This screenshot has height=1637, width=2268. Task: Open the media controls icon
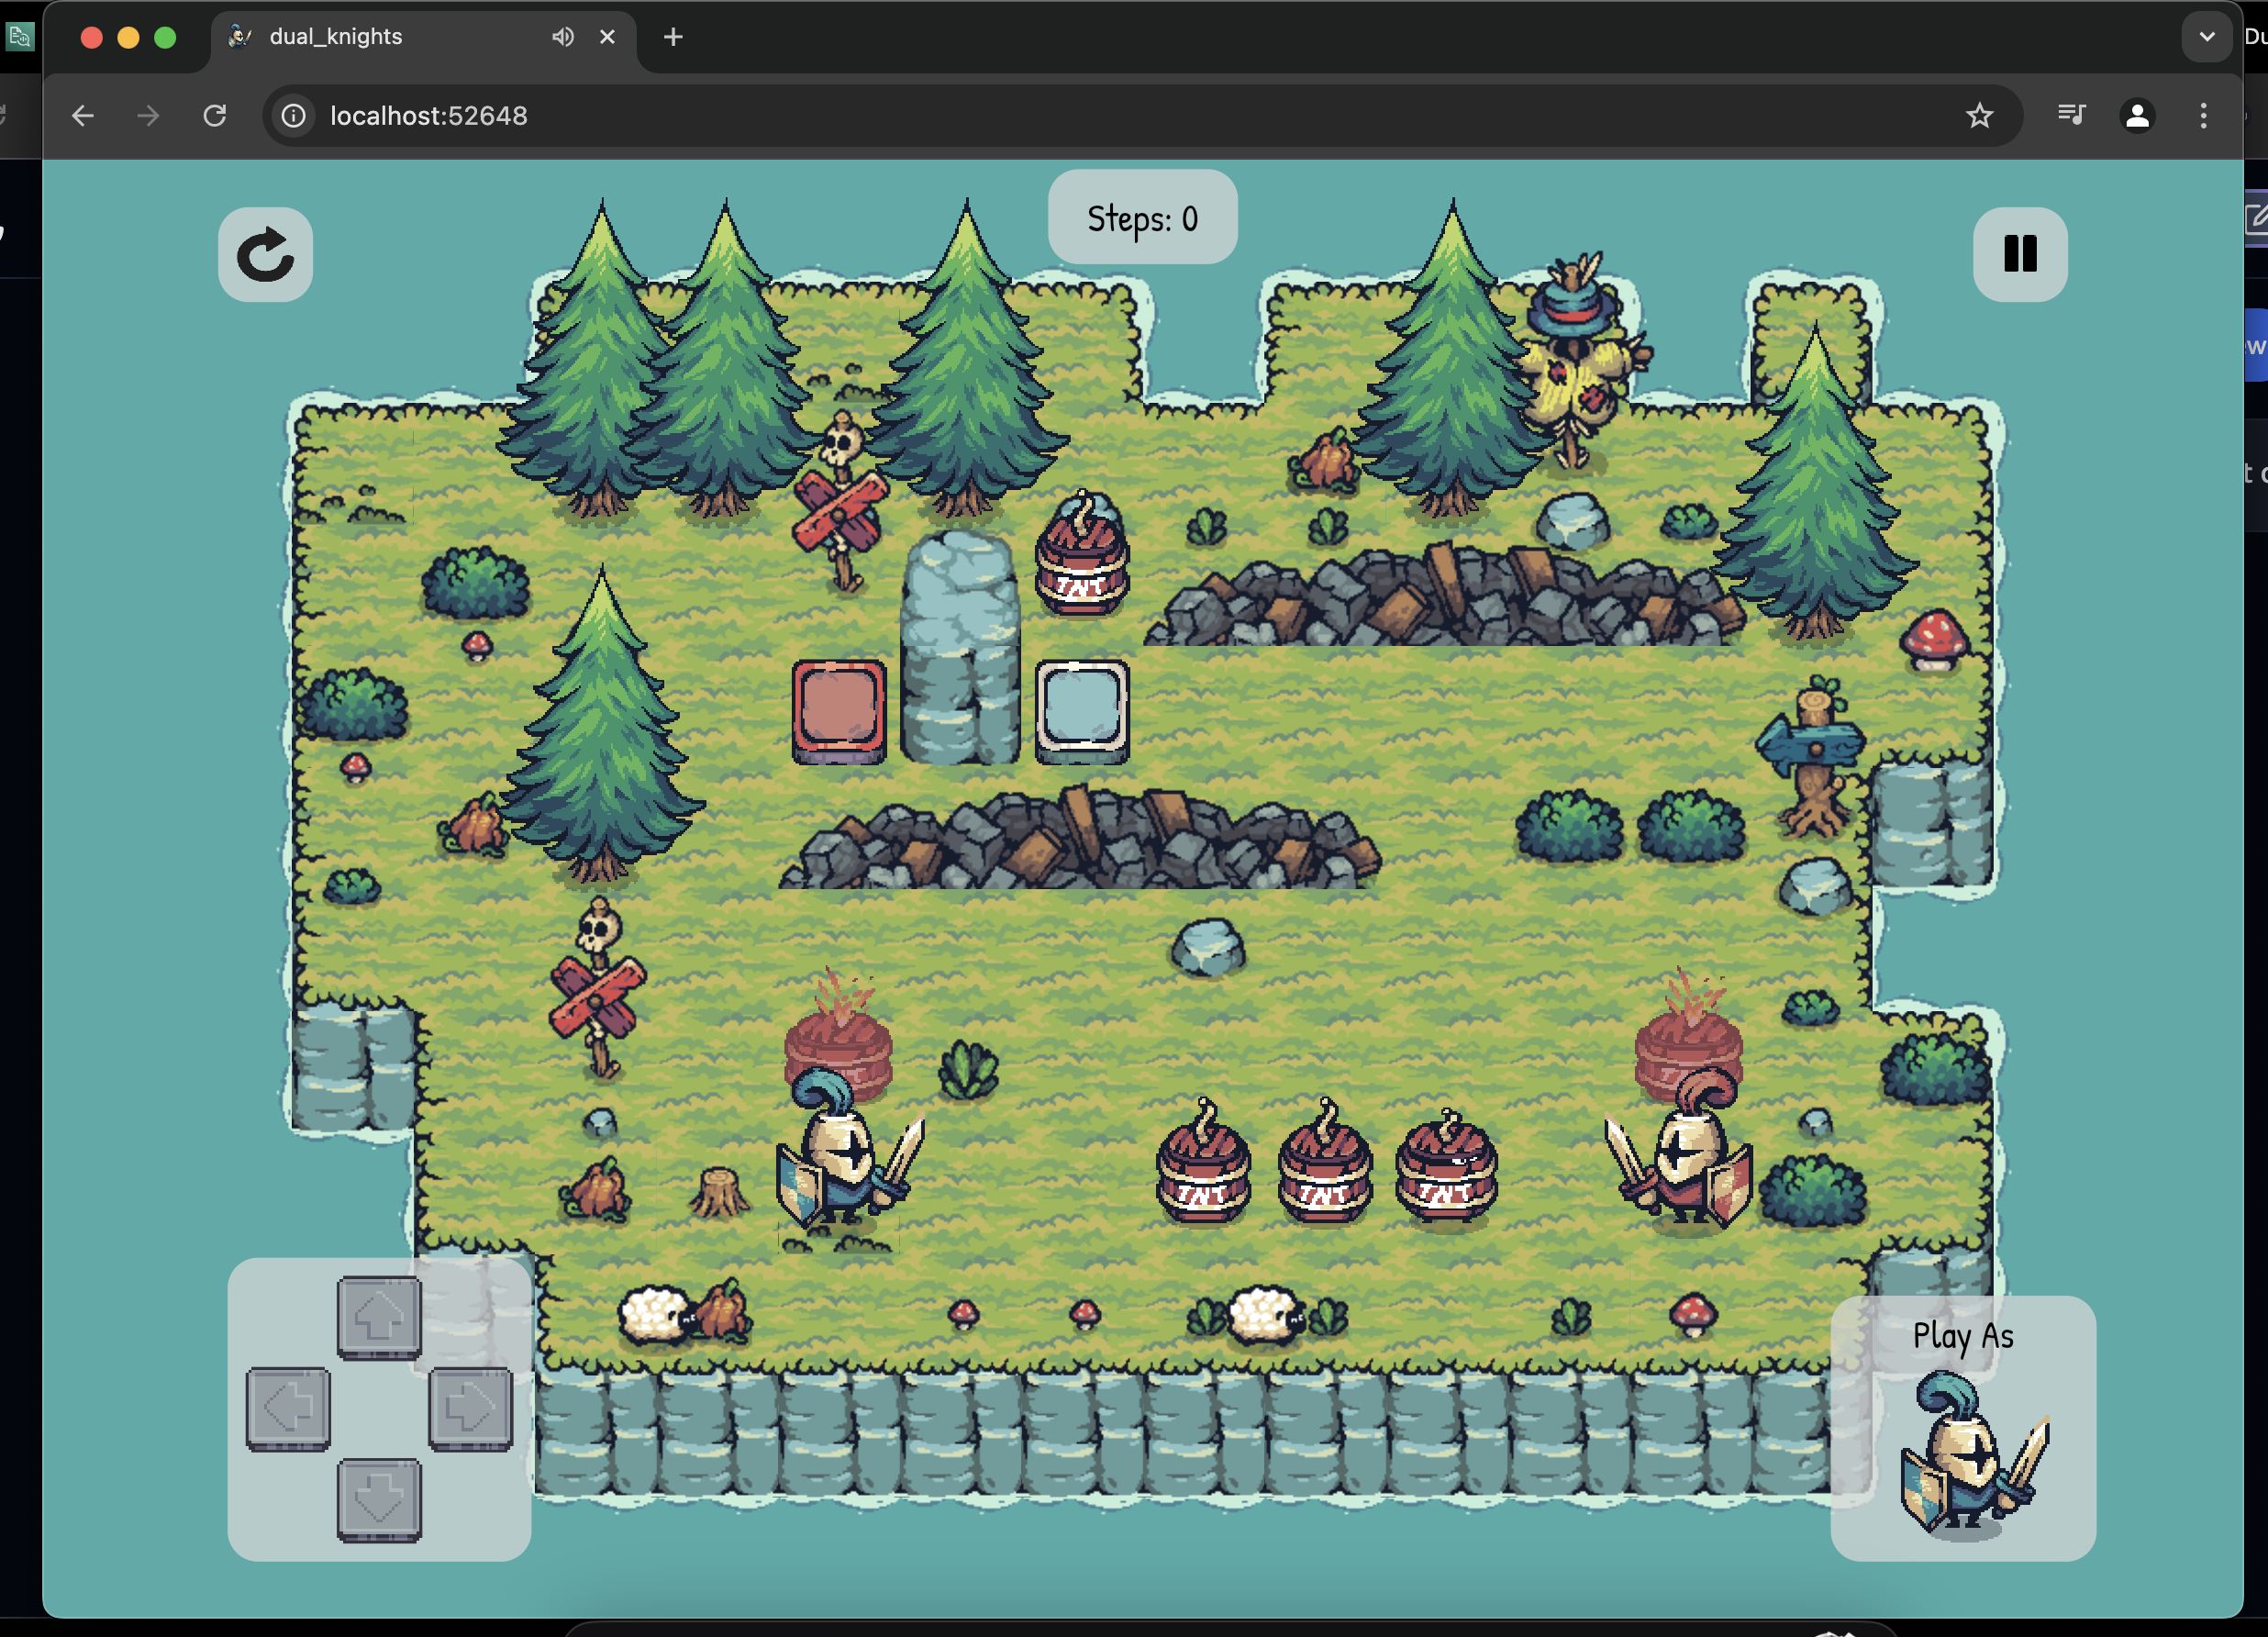(x=2071, y=116)
